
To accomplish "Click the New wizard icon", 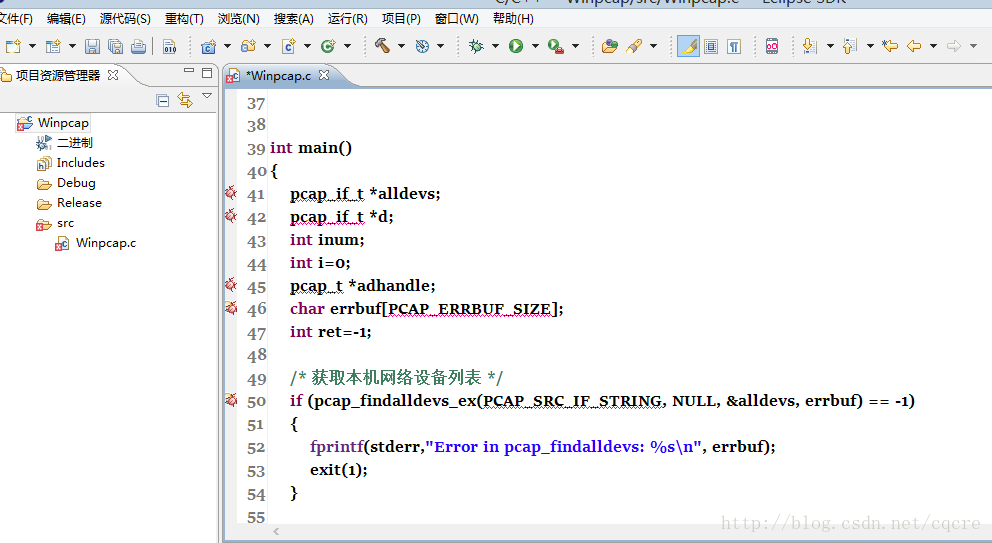I will (13, 46).
